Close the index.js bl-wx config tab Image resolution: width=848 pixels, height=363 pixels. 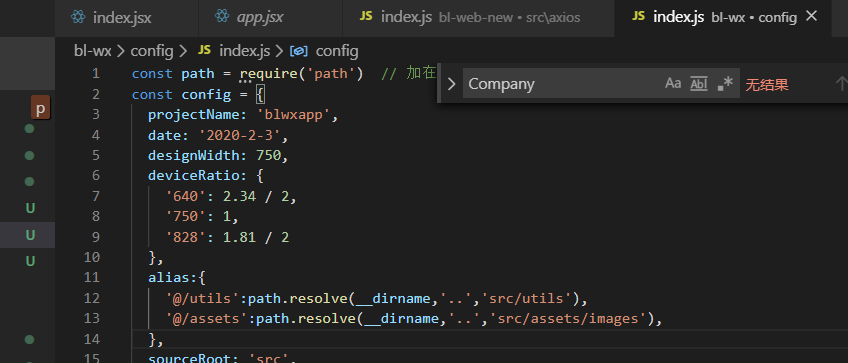point(811,17)
